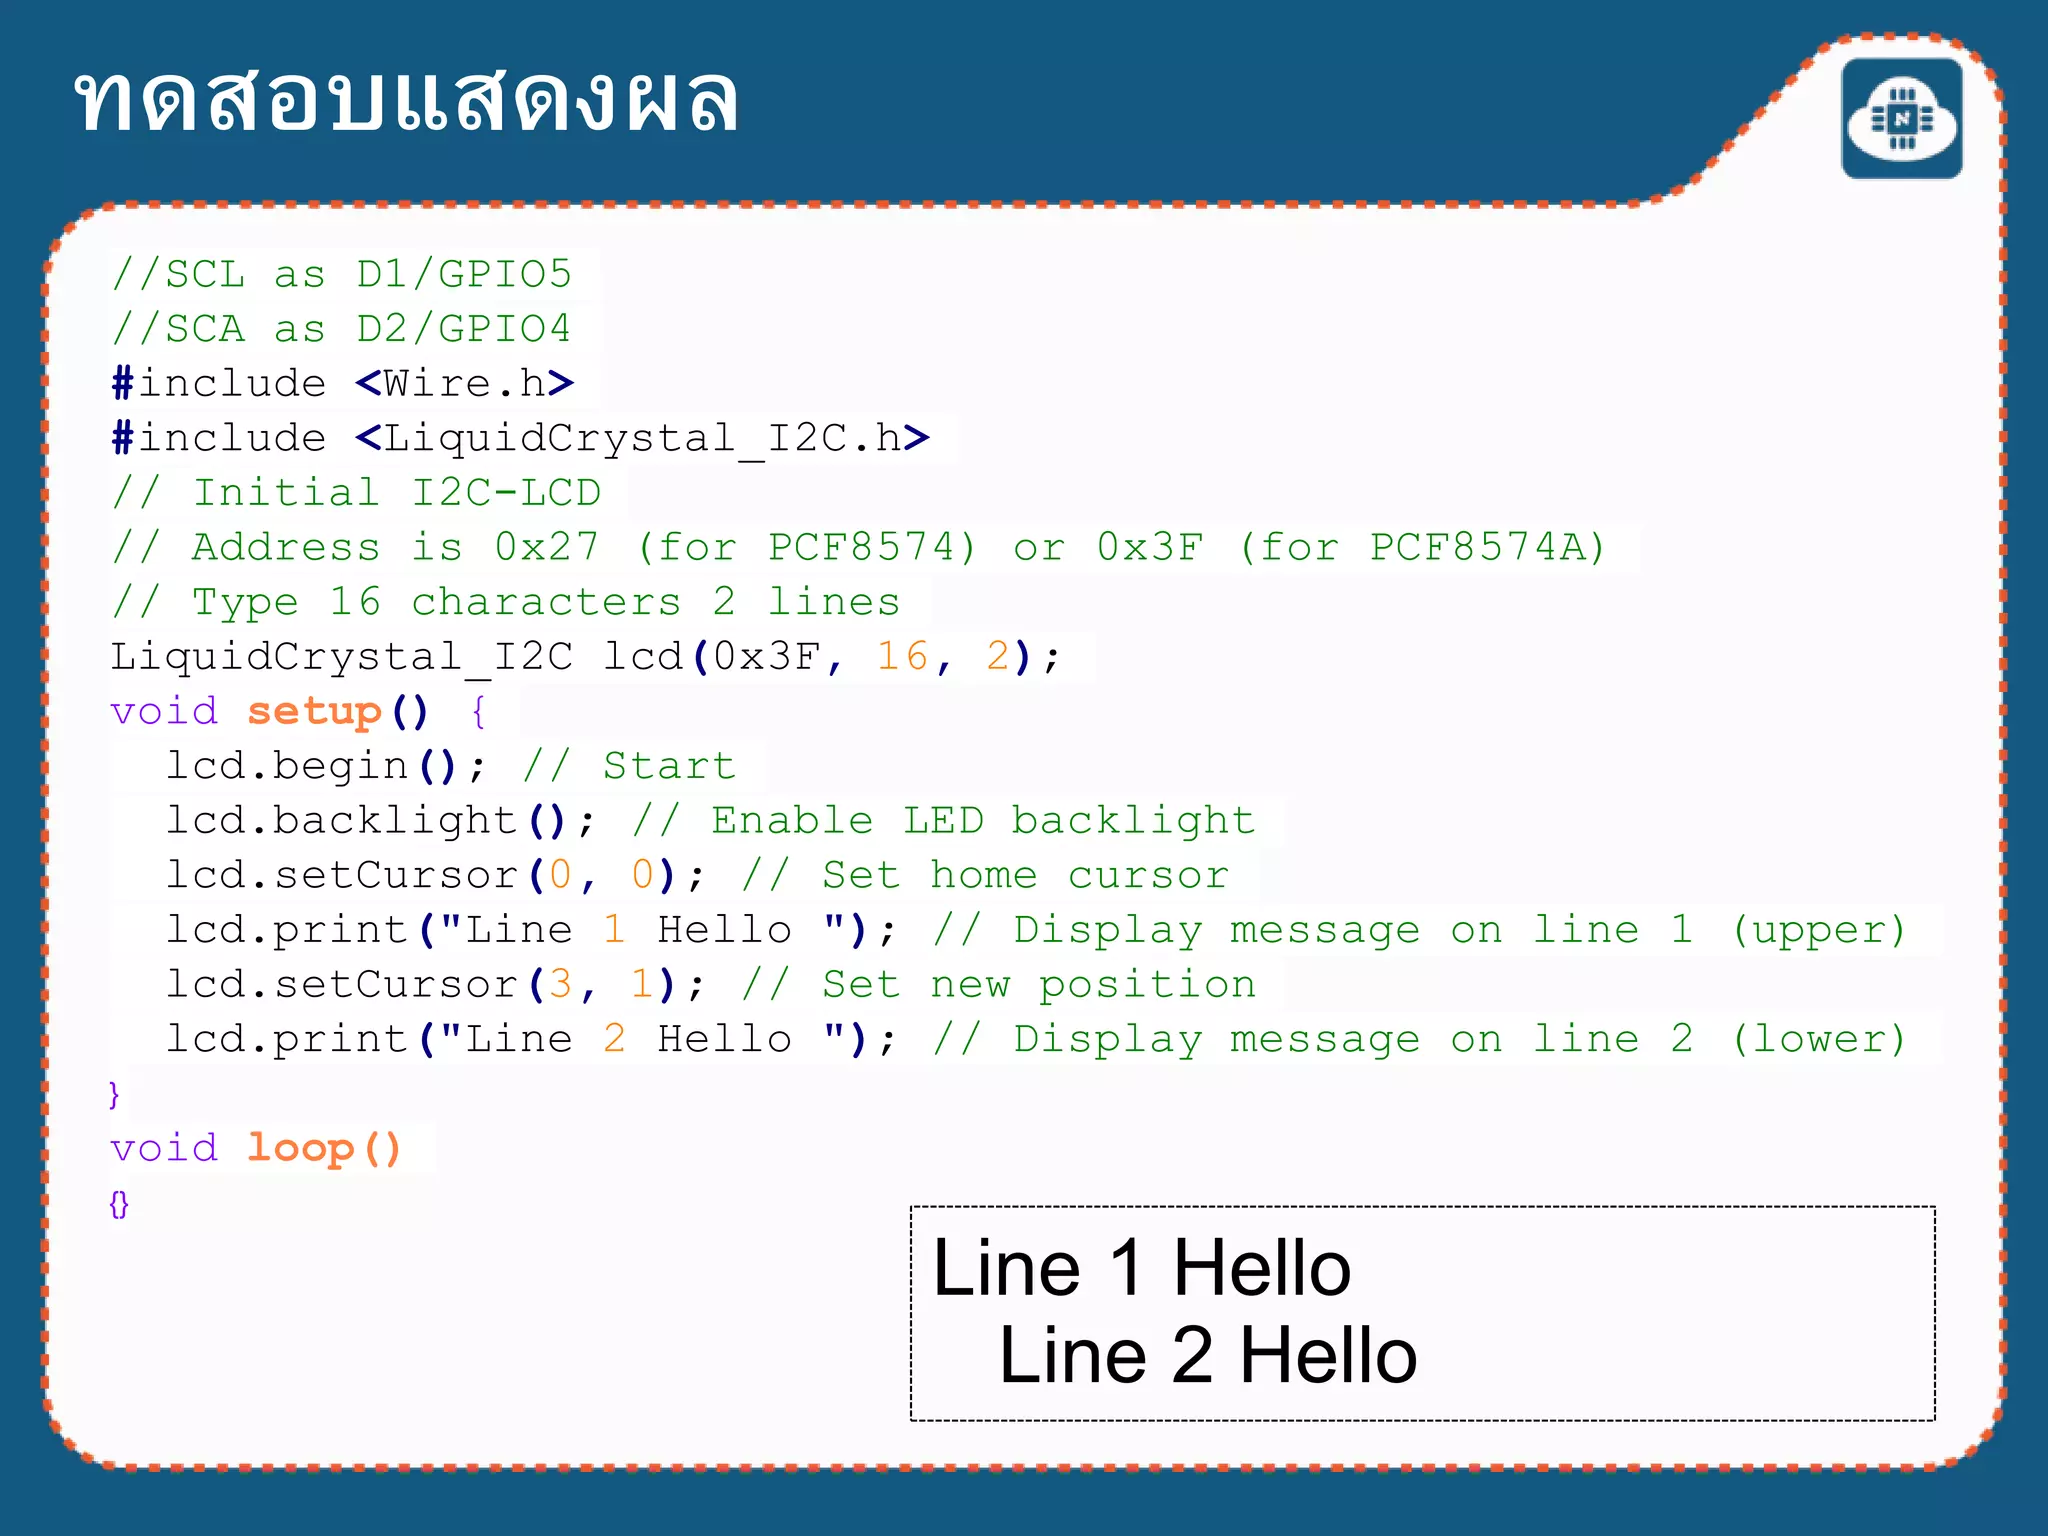Screen dimensions: 2048x1536
Task: Click the NodeMCU chip cloud logo icon
Action: coord(1901,118)
